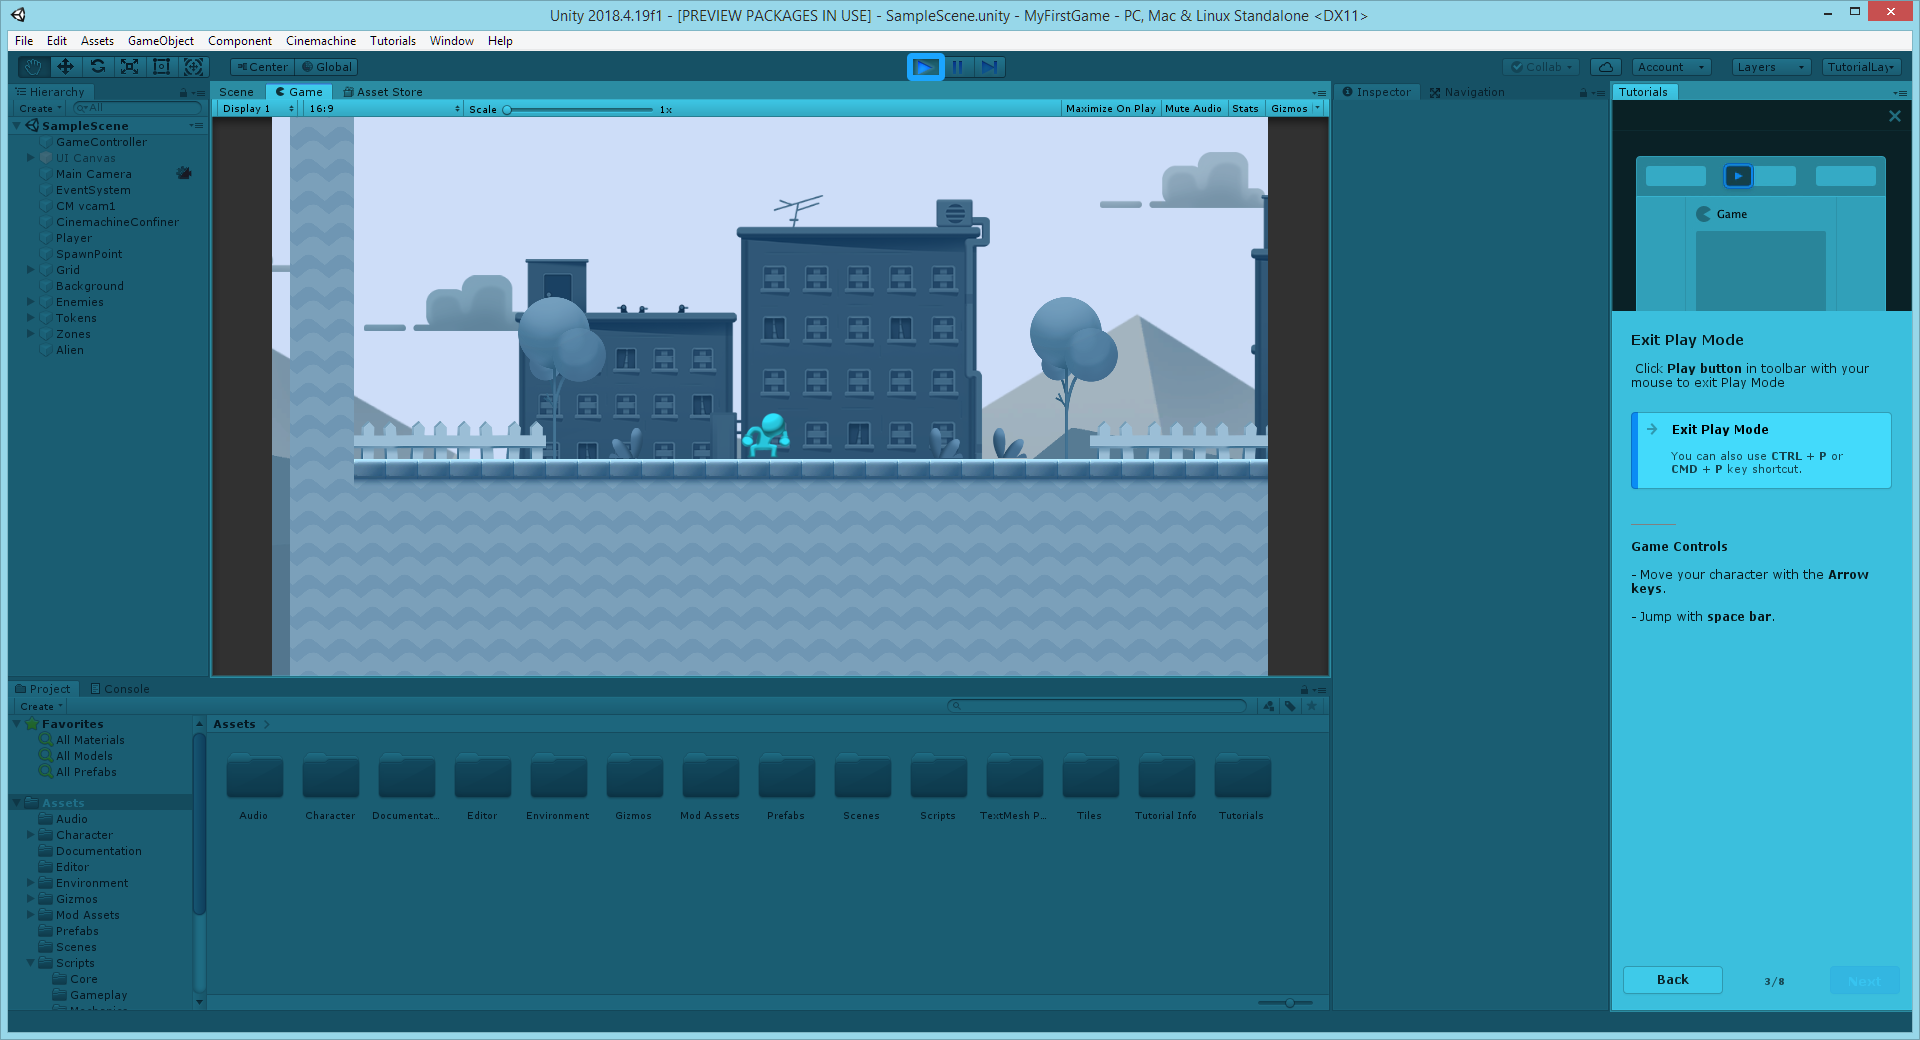
Task: Open Character folder in Assets grid
Action: pyautogui.click(x=330, y=777)
